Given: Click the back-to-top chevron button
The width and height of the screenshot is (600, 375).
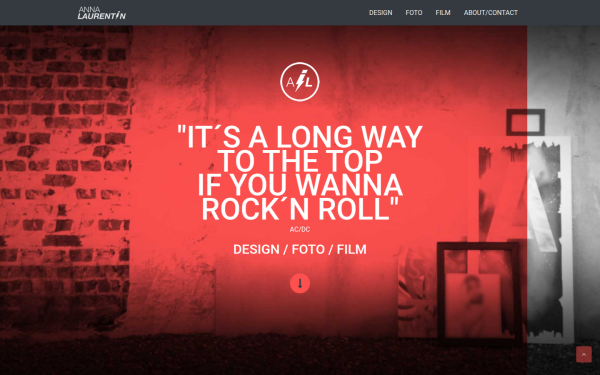Looking at the screenshot, I should click(584, 354).
